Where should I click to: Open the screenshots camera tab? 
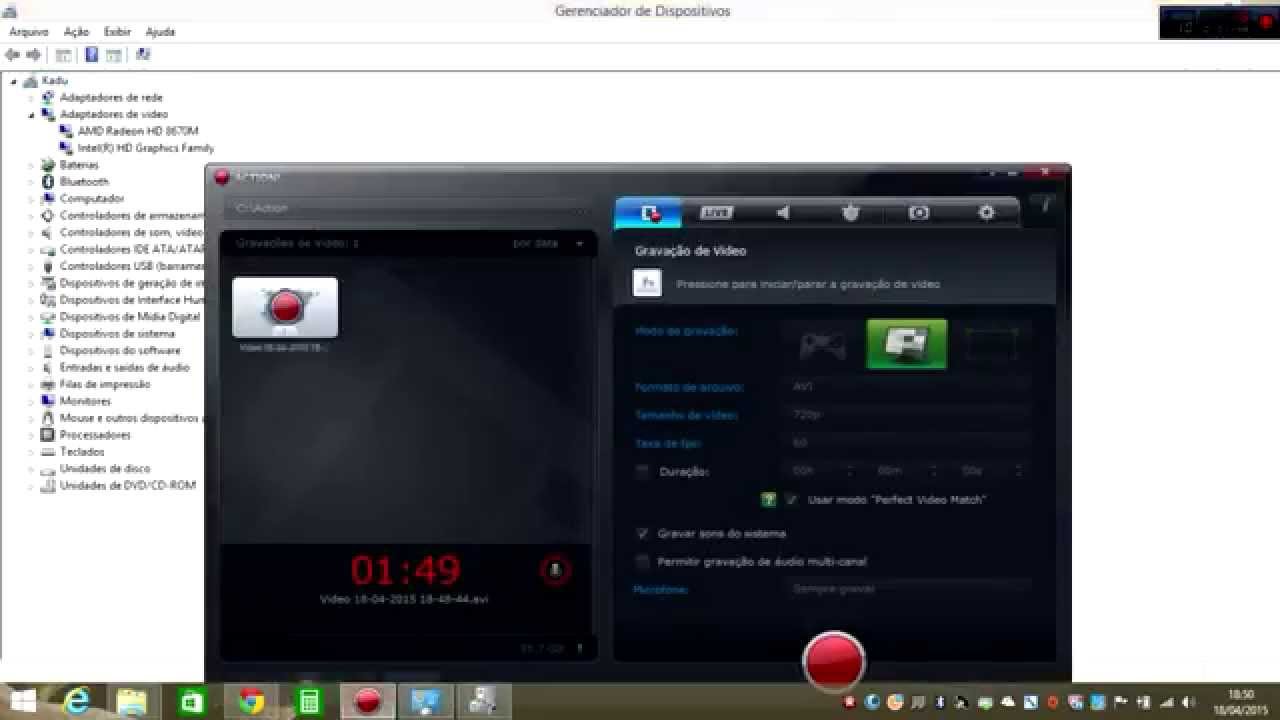tap(919, 212)
